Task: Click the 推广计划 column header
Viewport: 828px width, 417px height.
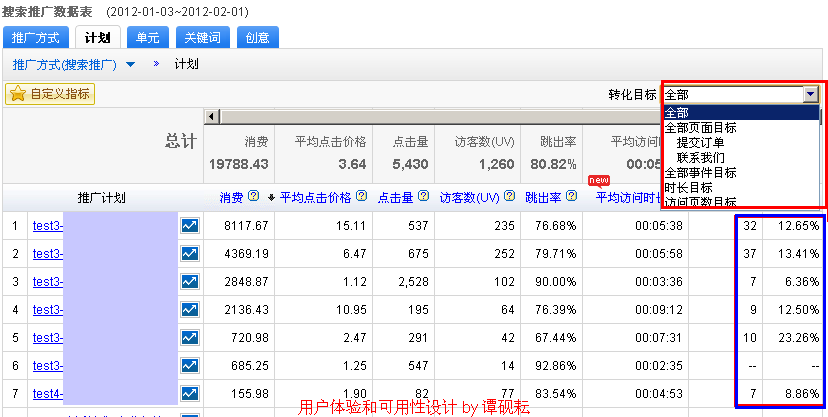Action: point(101,198)
